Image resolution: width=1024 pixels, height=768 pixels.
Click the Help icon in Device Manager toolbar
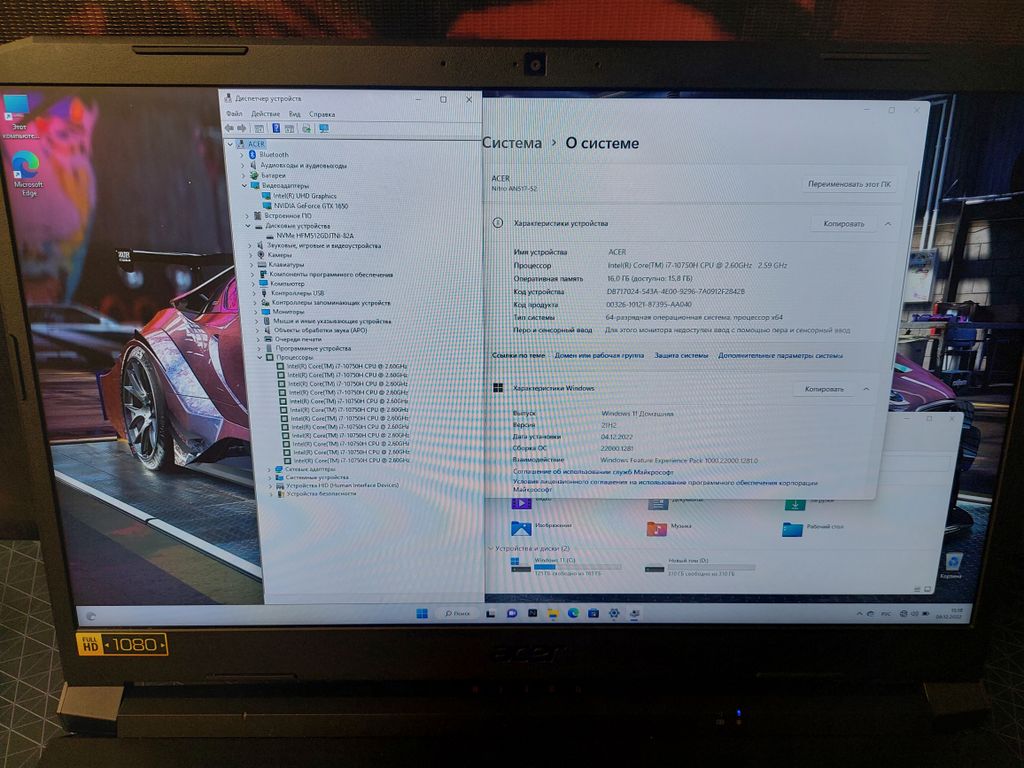tap(275, 128)
